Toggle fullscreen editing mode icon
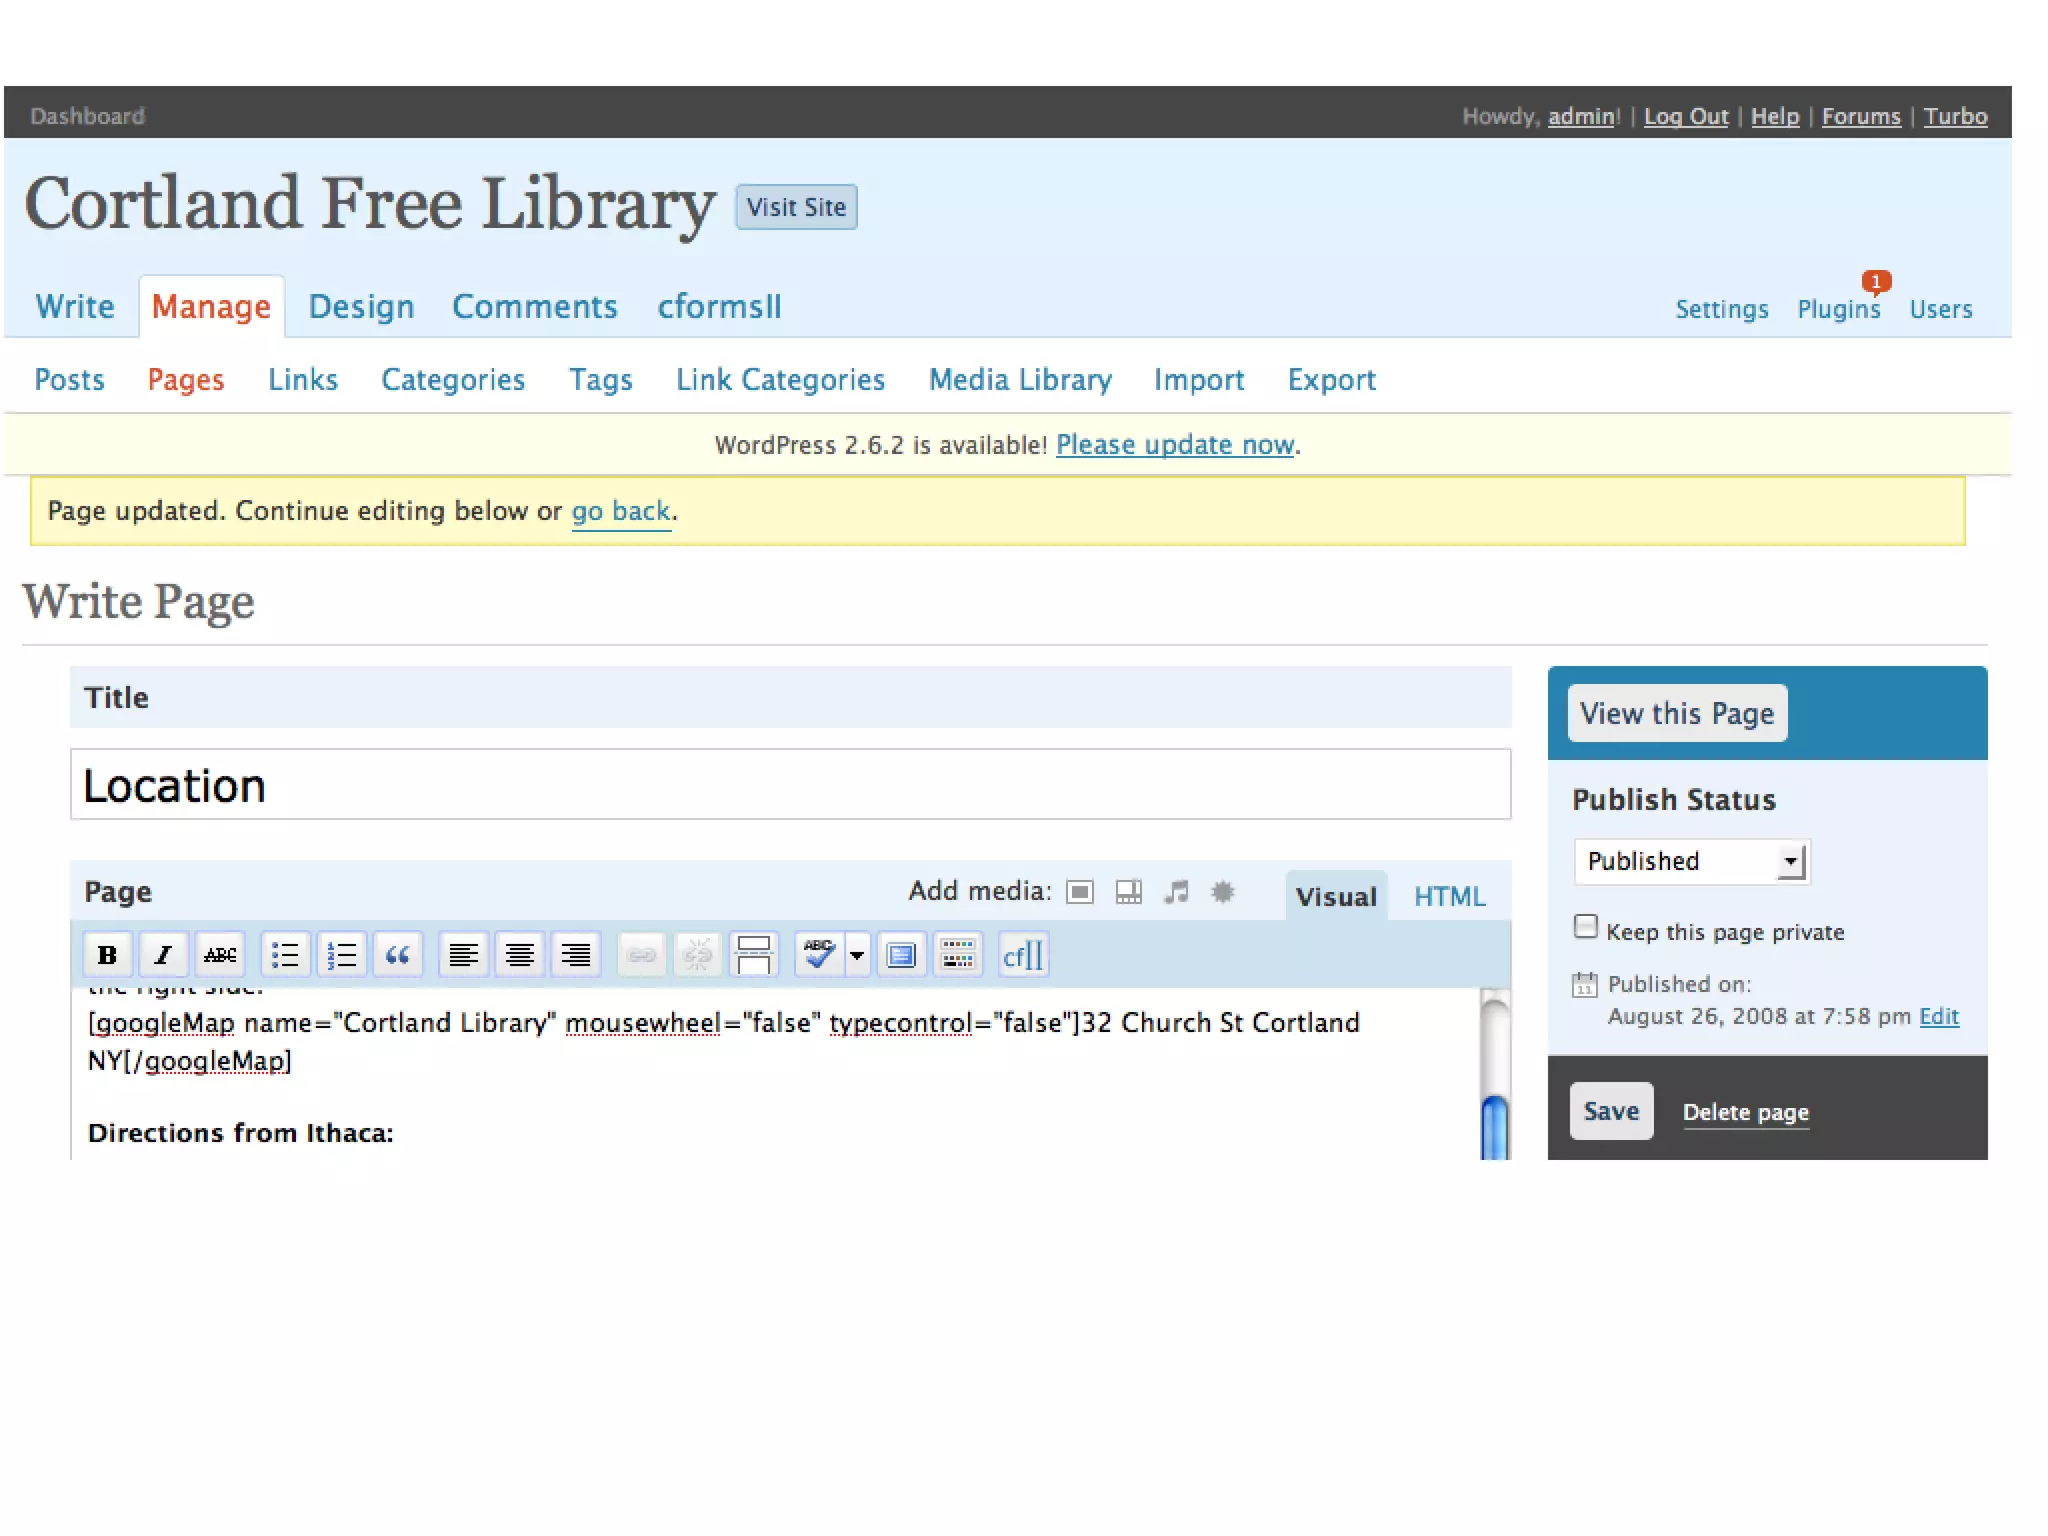 pos(901,955)
